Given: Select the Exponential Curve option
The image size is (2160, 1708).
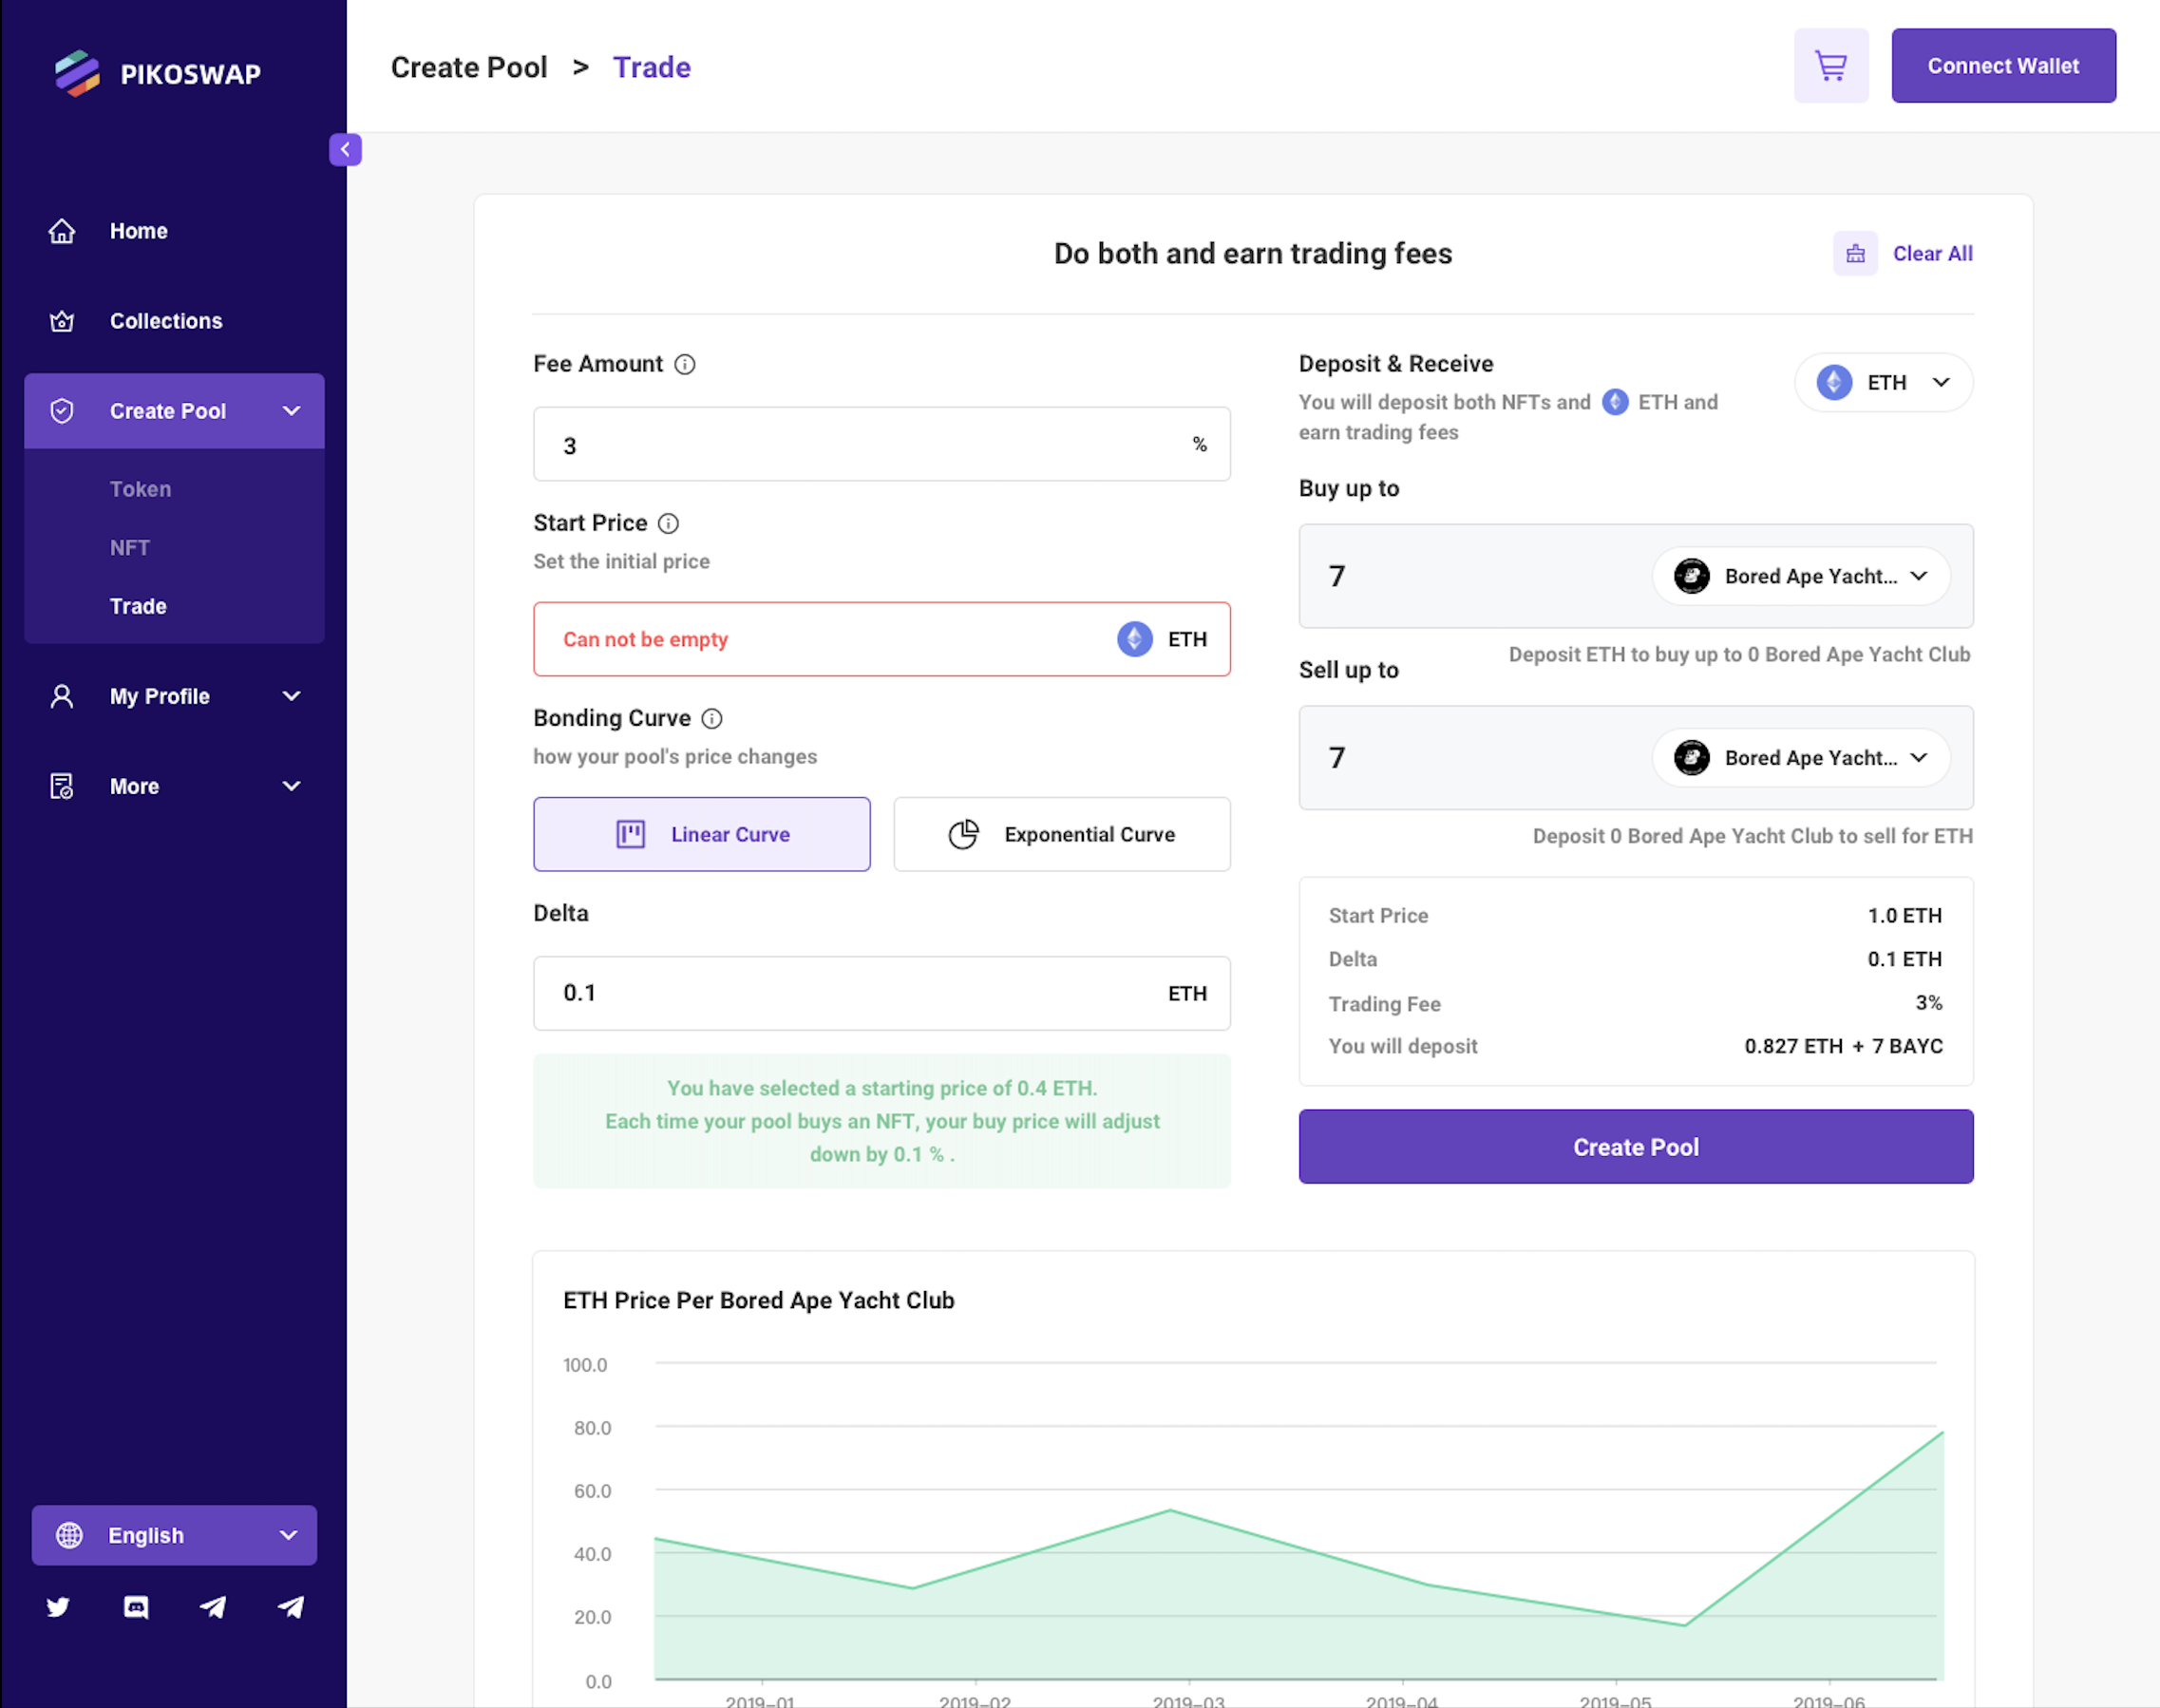Looking at the screenshot, I should click(1061, 834).
